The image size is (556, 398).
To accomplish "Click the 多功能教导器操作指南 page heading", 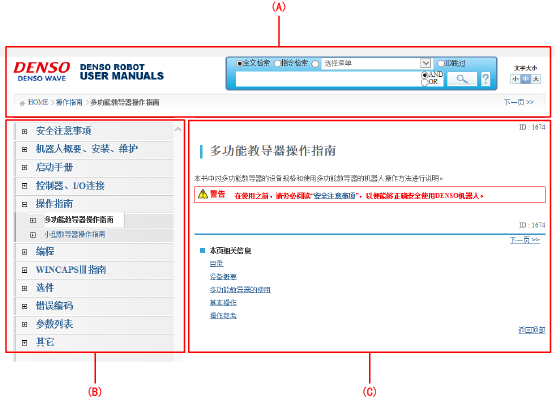I will (273, 151).
